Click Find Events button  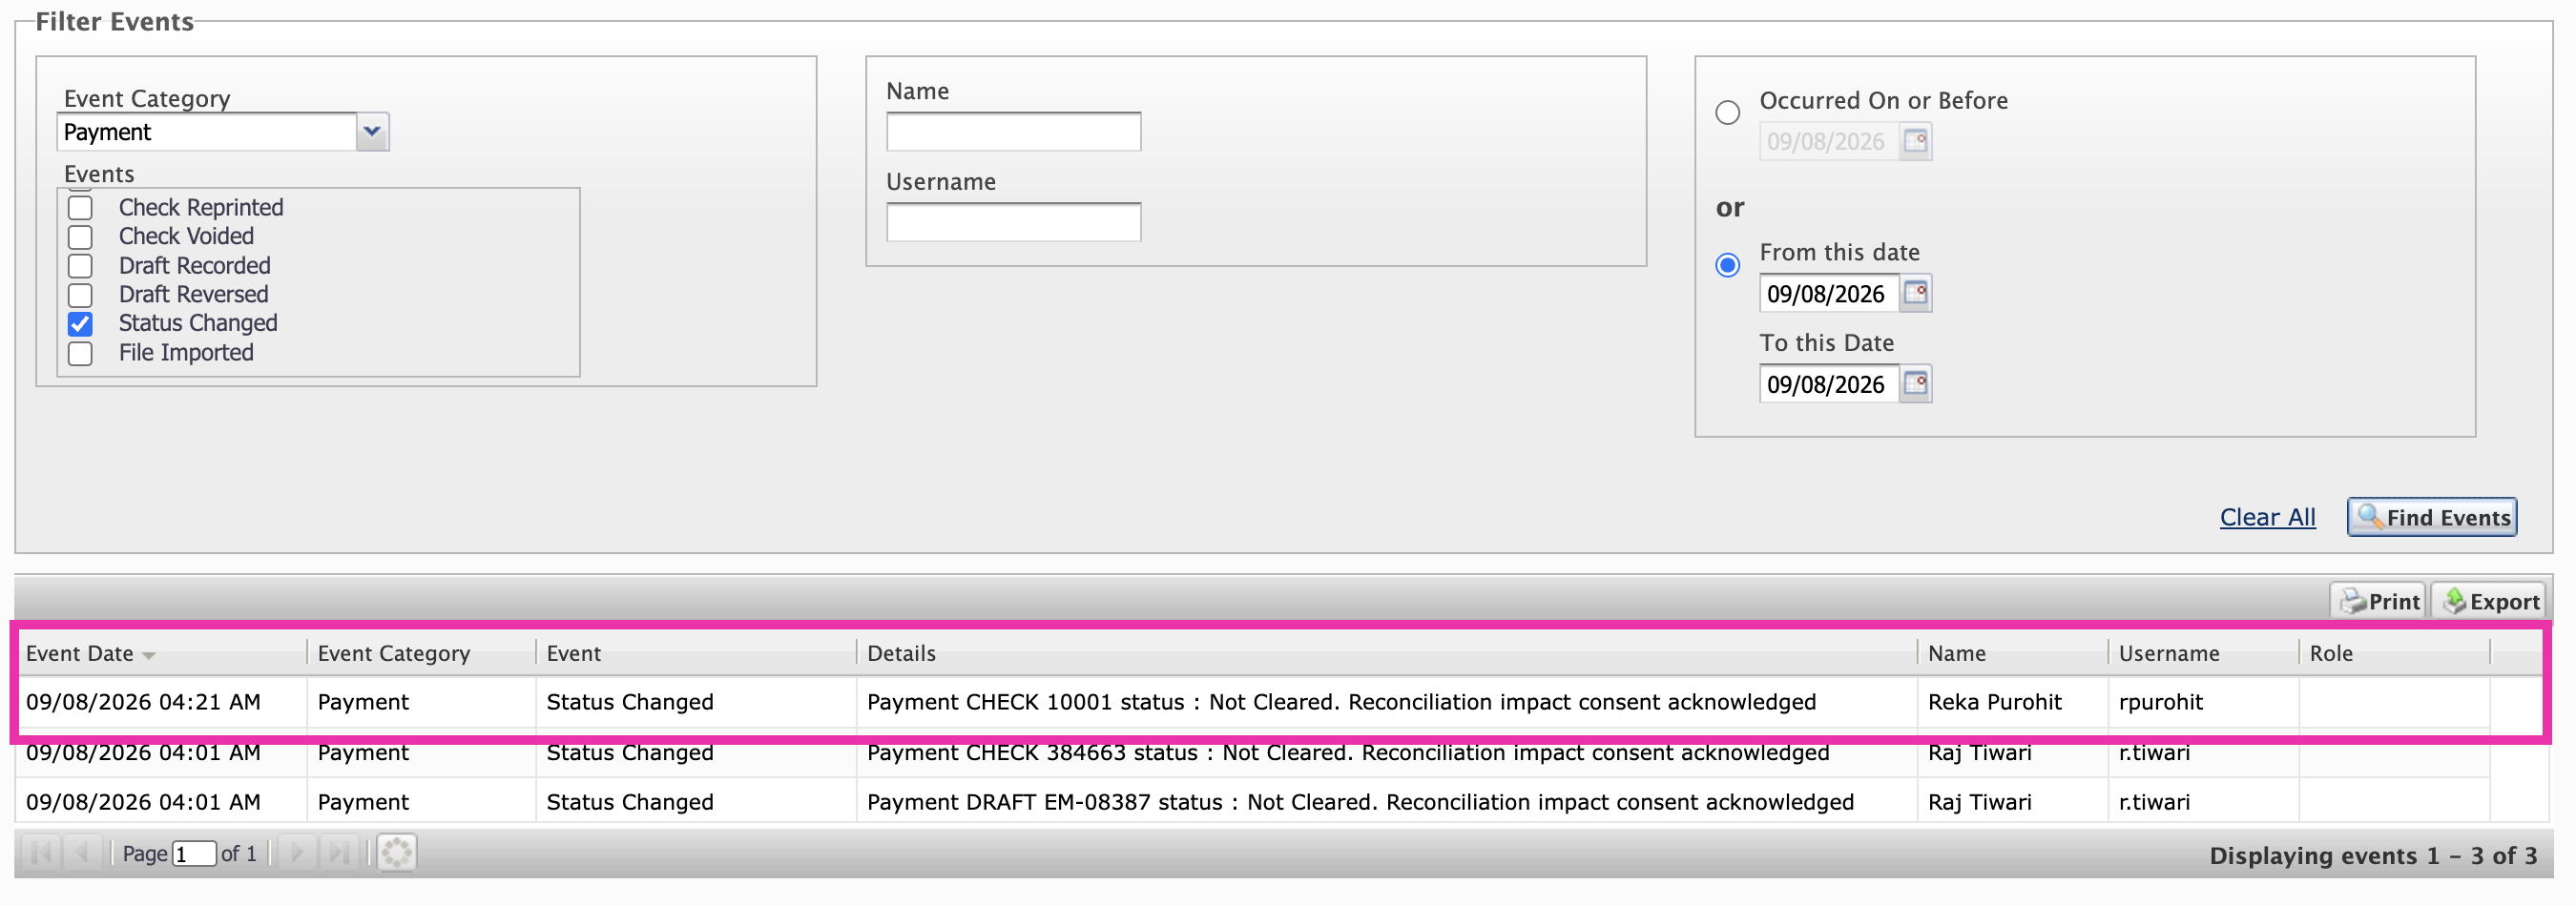(2432, 517)
